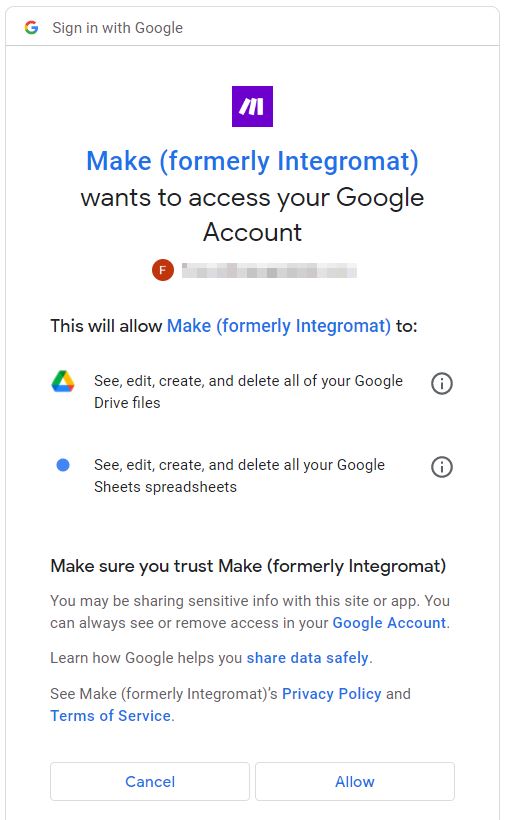507x820 pixels.
Task: Click the Make (formerly Integromat) title link
Action: pyautogui.click(x=252, y=161)
